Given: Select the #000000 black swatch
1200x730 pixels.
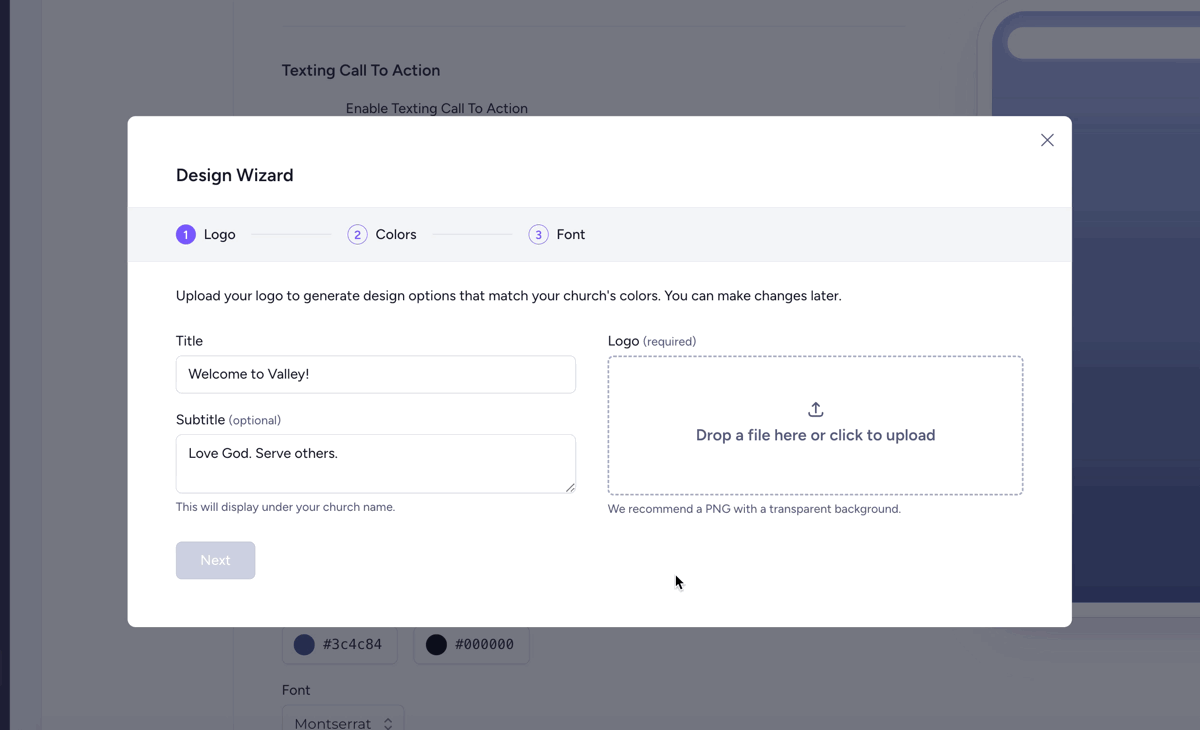Looking at the screenshot, I should coord(471,644).
